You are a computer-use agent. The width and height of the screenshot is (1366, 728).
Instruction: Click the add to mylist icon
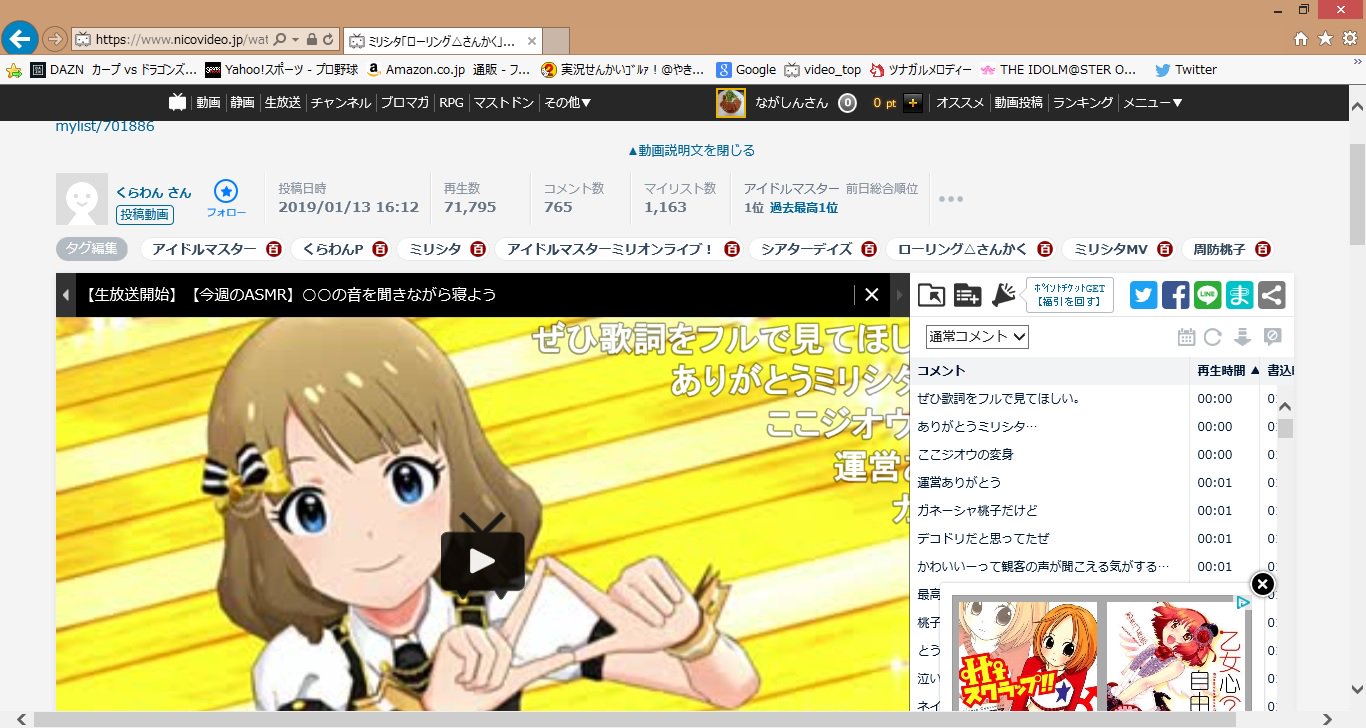tap(967, 294)
